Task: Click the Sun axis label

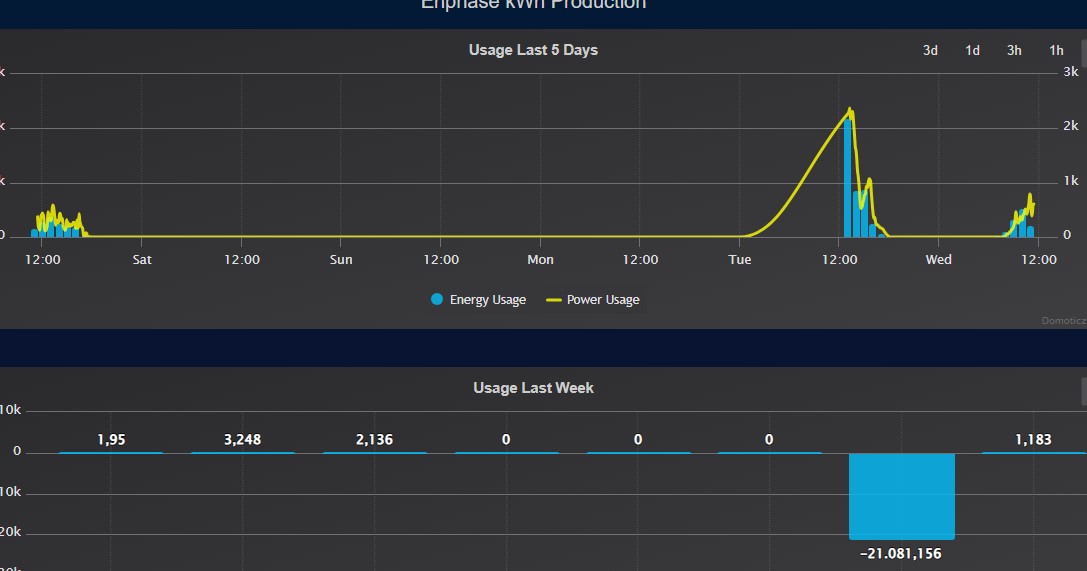Action: 341,259
